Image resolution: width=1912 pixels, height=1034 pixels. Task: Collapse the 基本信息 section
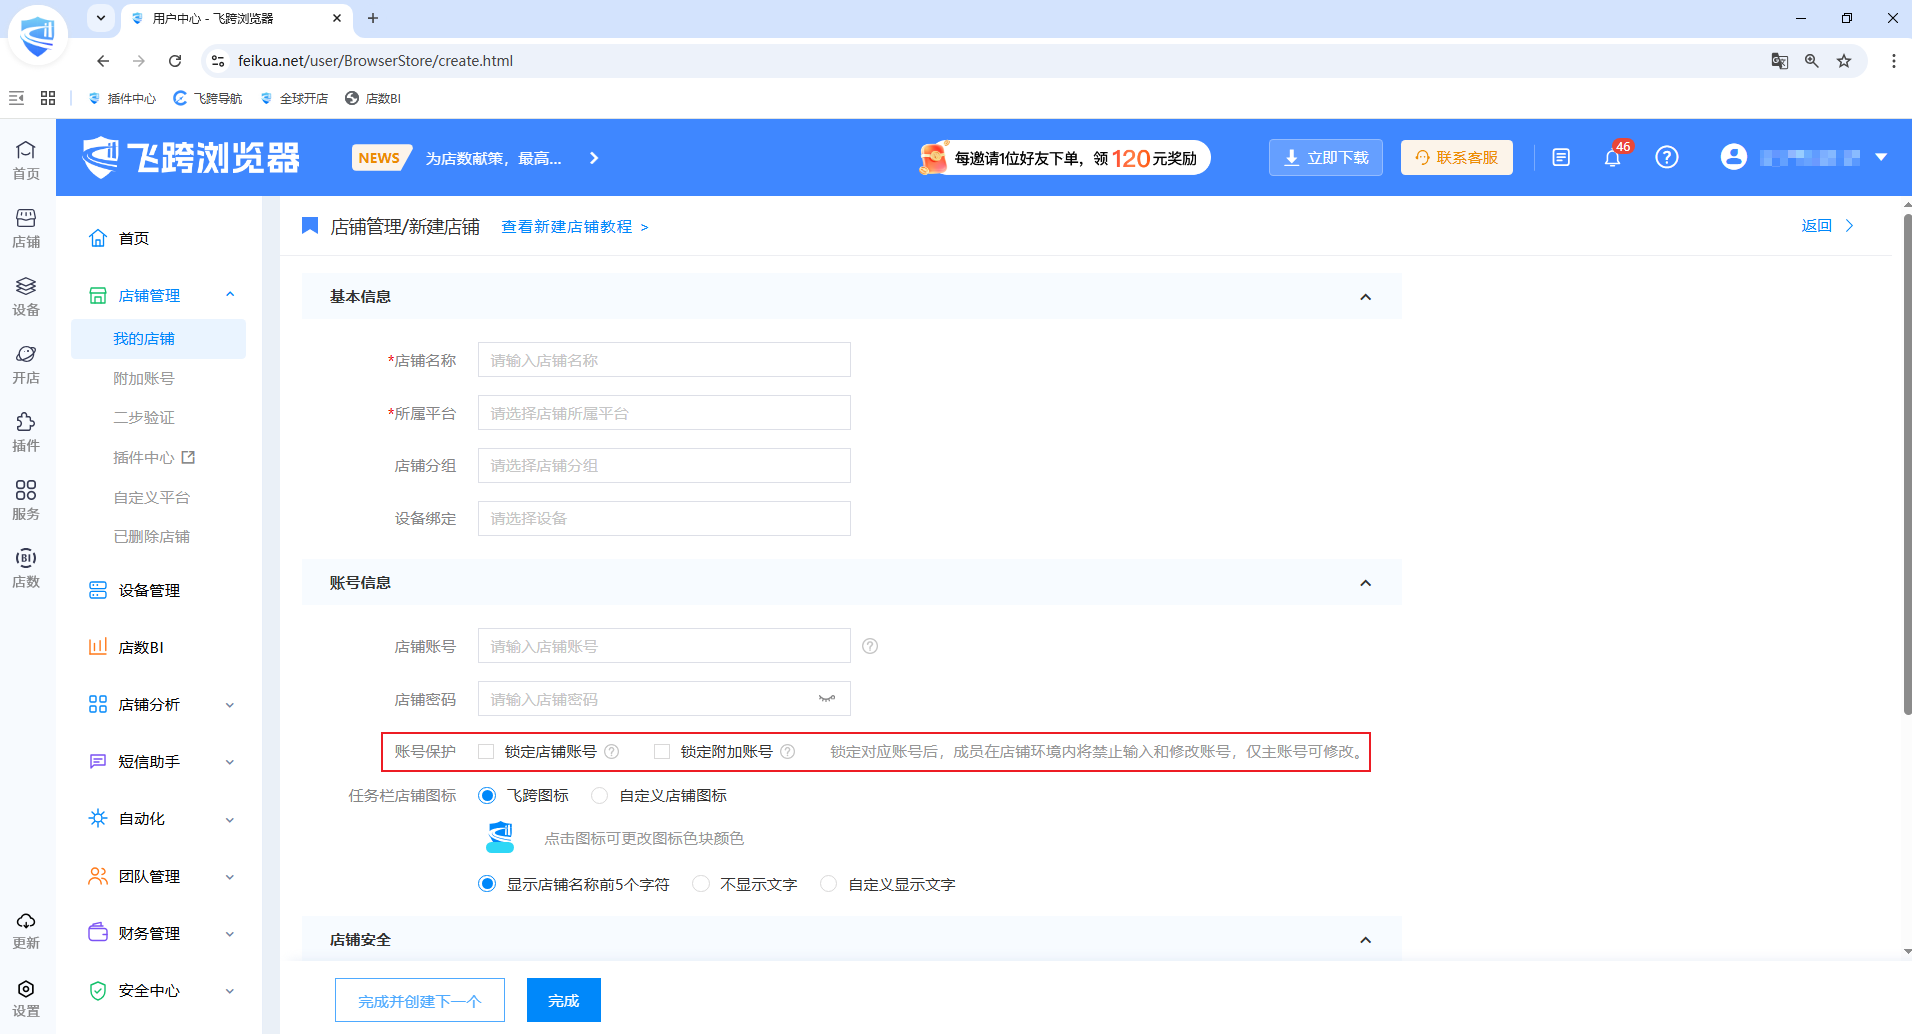point(1365,297)
